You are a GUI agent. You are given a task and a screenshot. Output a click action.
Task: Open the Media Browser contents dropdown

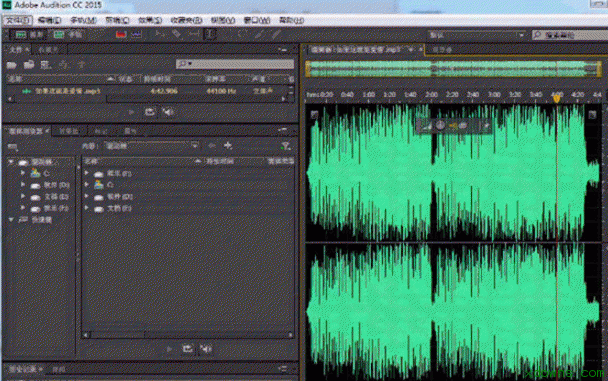point(152,146)
